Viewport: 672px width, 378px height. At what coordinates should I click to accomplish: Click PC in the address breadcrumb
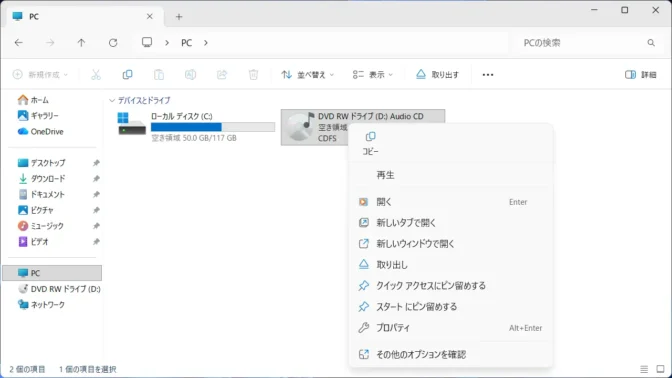click(x=186, y=42)
